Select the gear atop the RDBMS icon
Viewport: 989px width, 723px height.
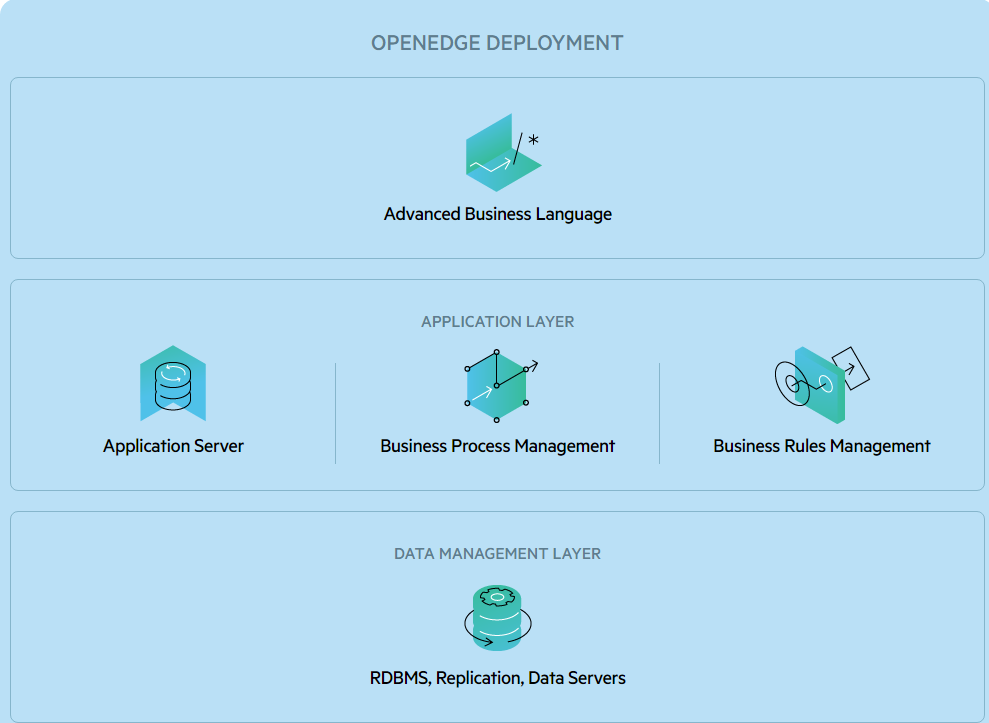pyautogui.click(x=498, y=597)
